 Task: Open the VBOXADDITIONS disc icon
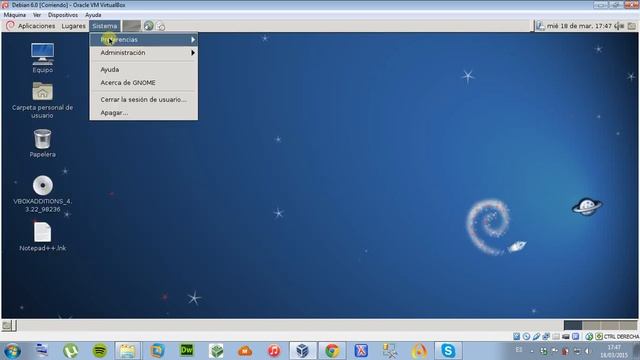42,185
